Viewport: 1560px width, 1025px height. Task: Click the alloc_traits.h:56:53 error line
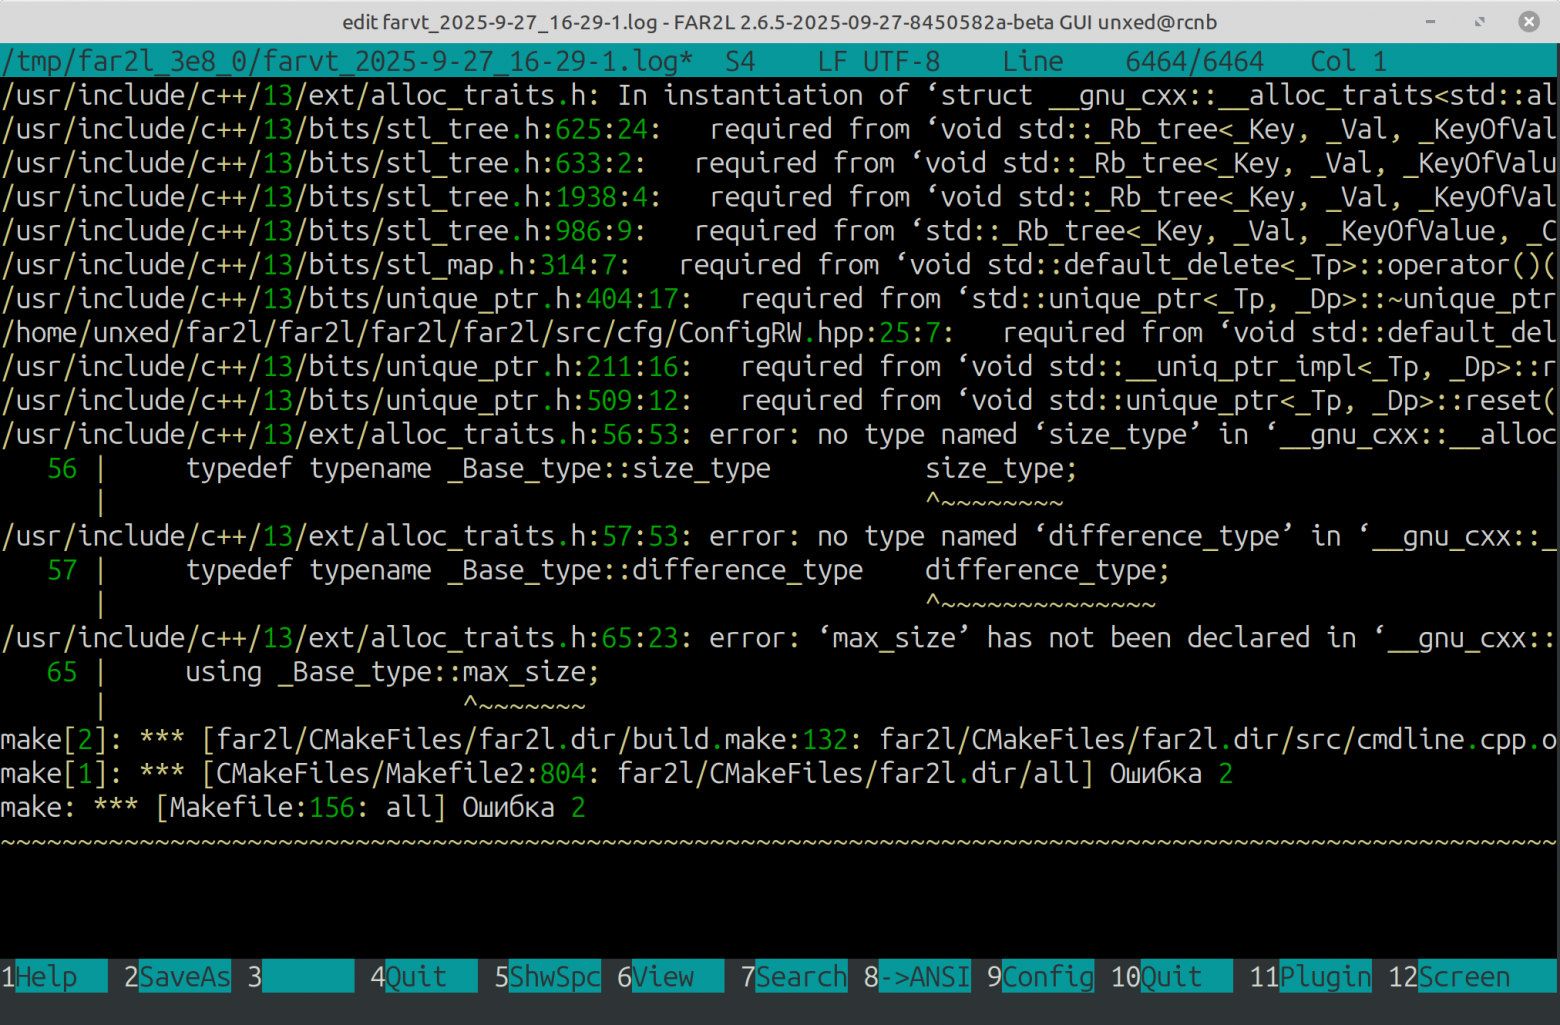[779, 435]
